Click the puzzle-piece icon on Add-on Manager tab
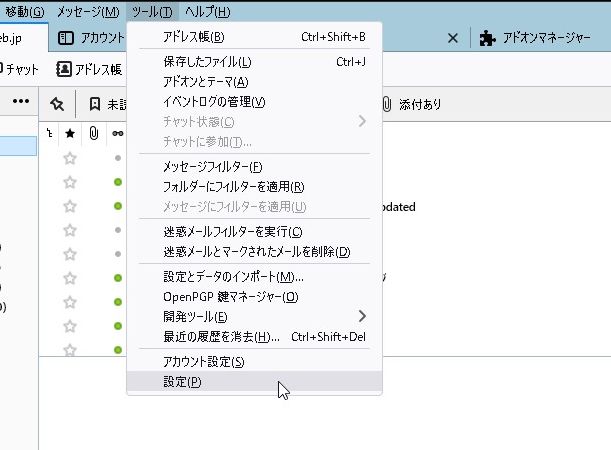The image size is (611, 450). click(487, 38)
